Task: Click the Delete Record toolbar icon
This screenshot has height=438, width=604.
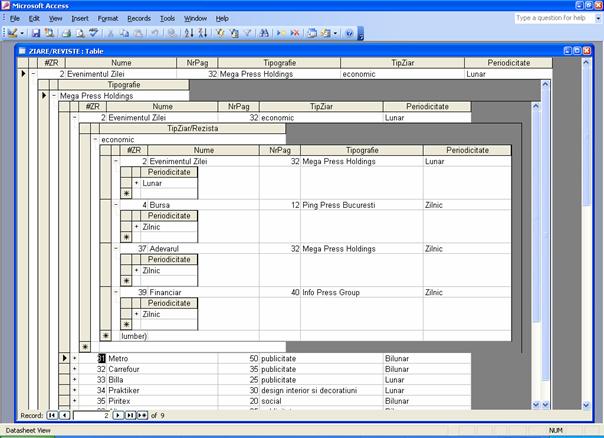Action: pos(295,33)
